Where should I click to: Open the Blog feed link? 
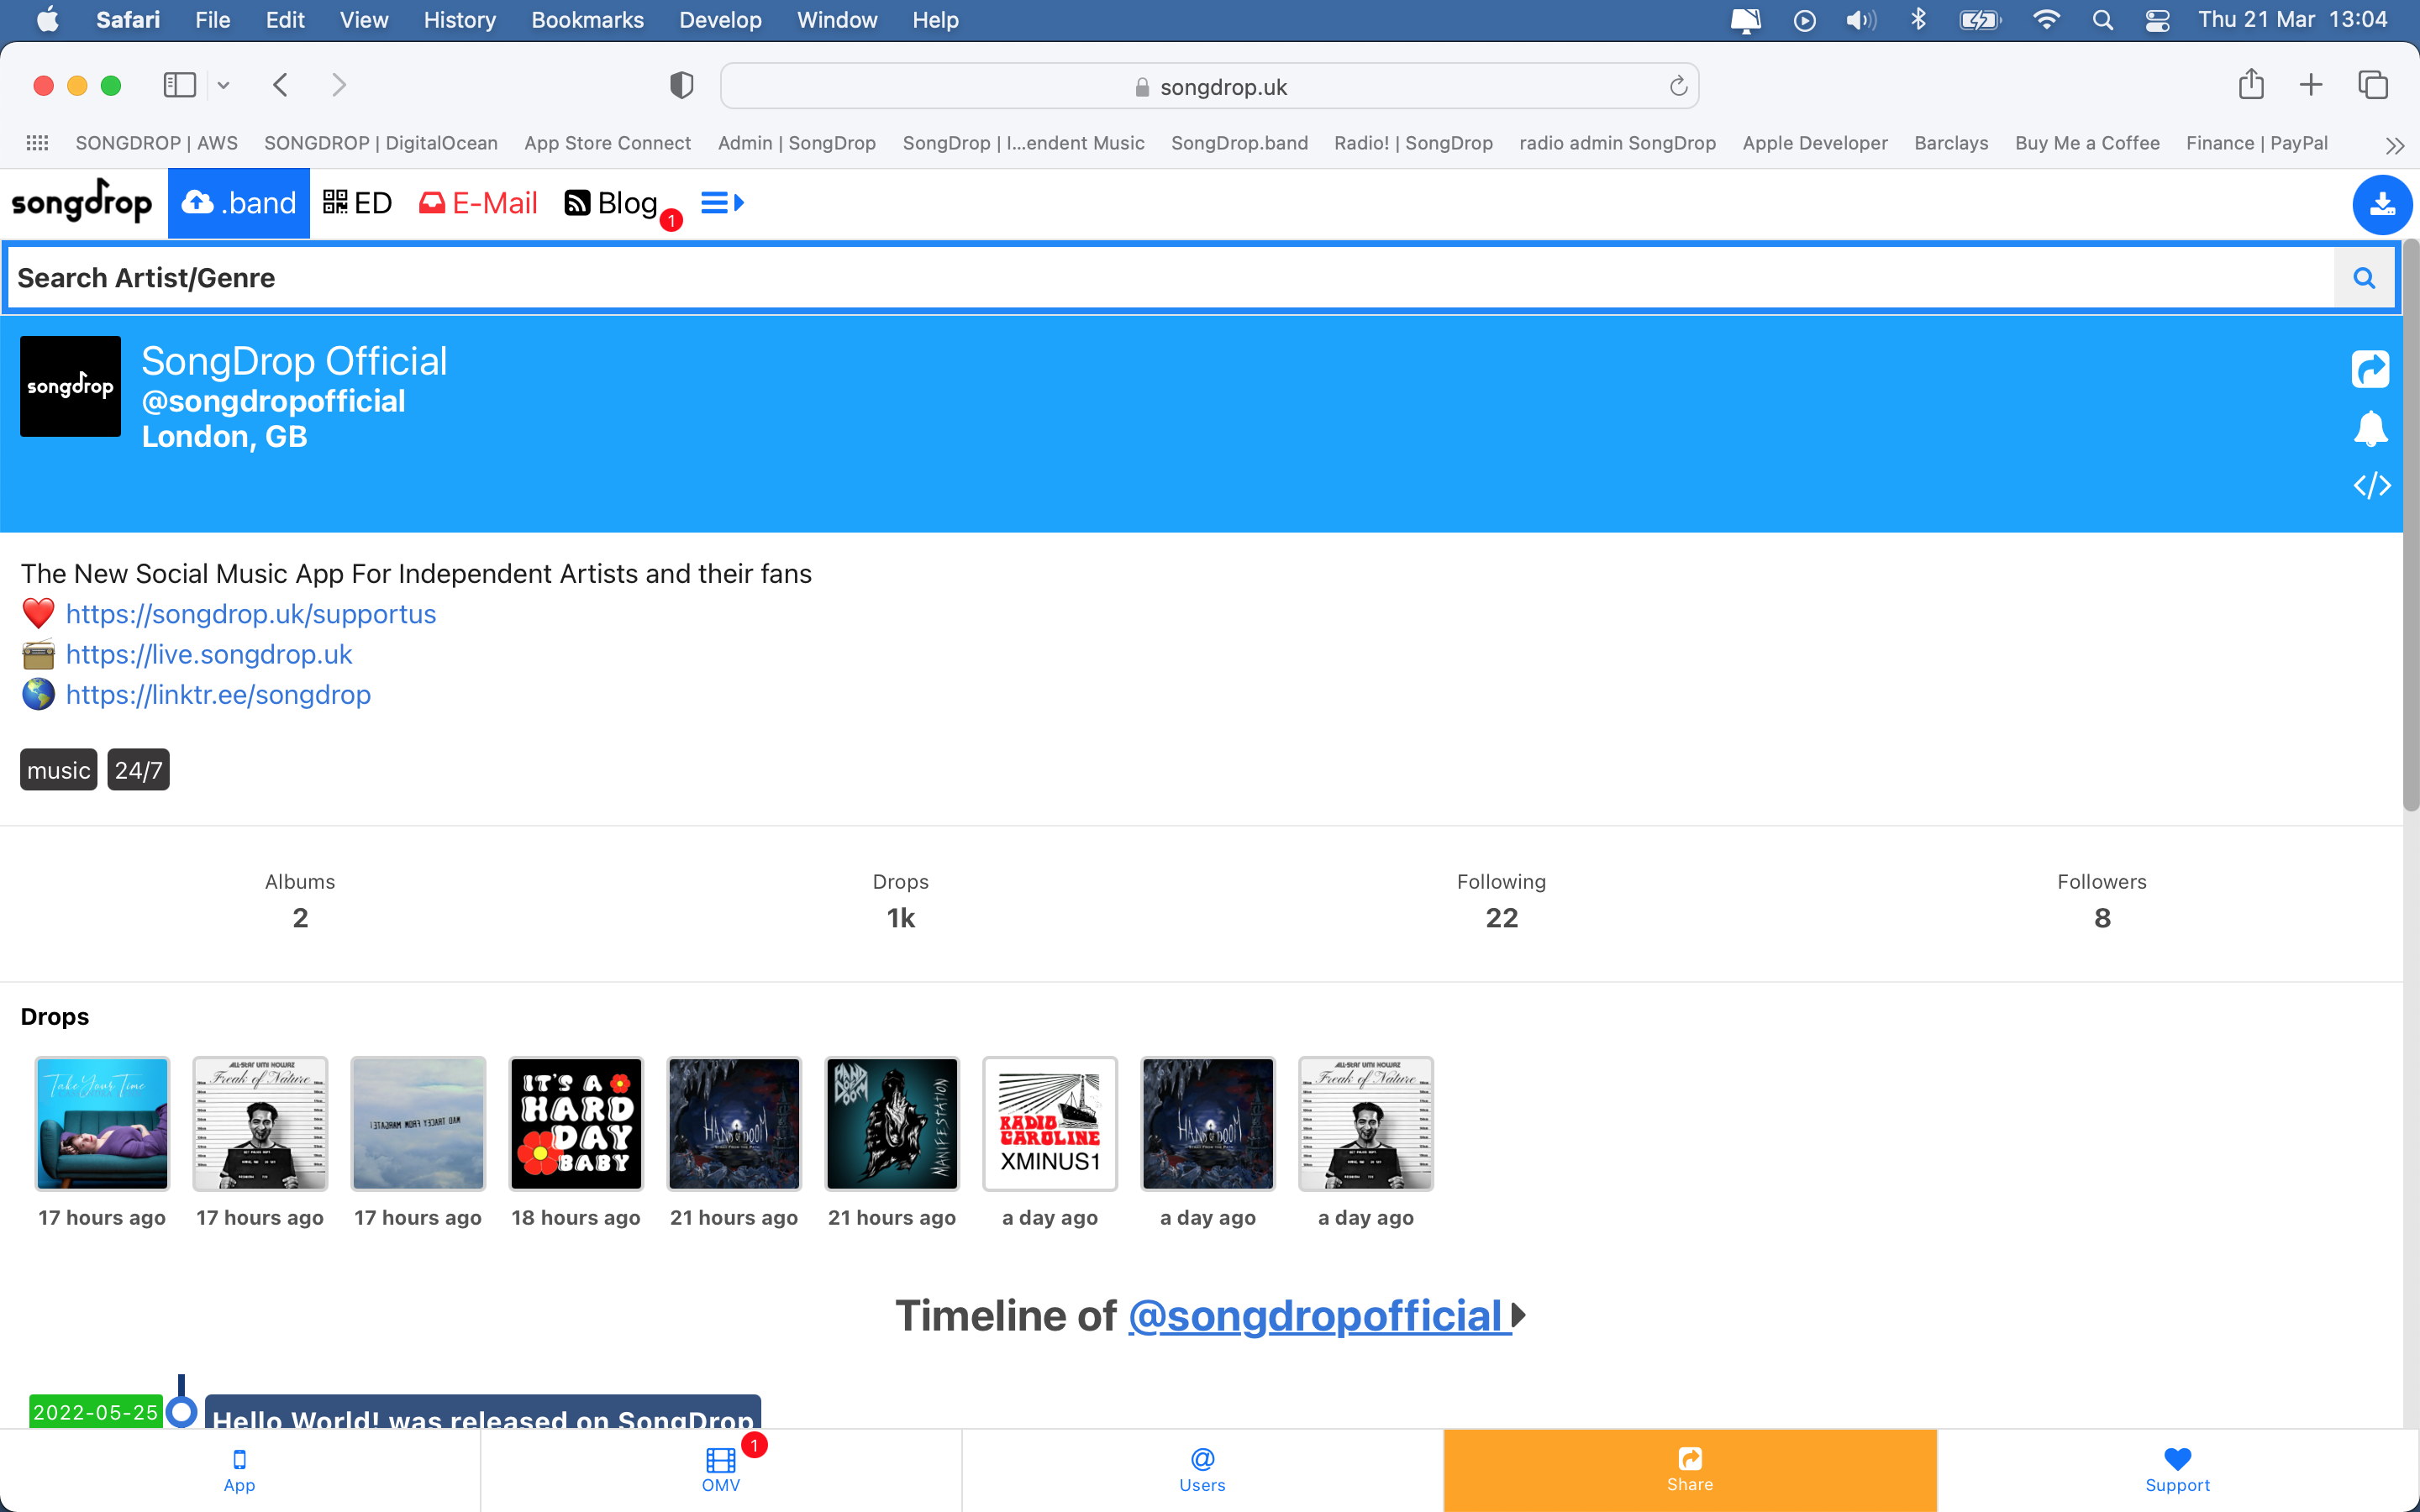point(611,203)
